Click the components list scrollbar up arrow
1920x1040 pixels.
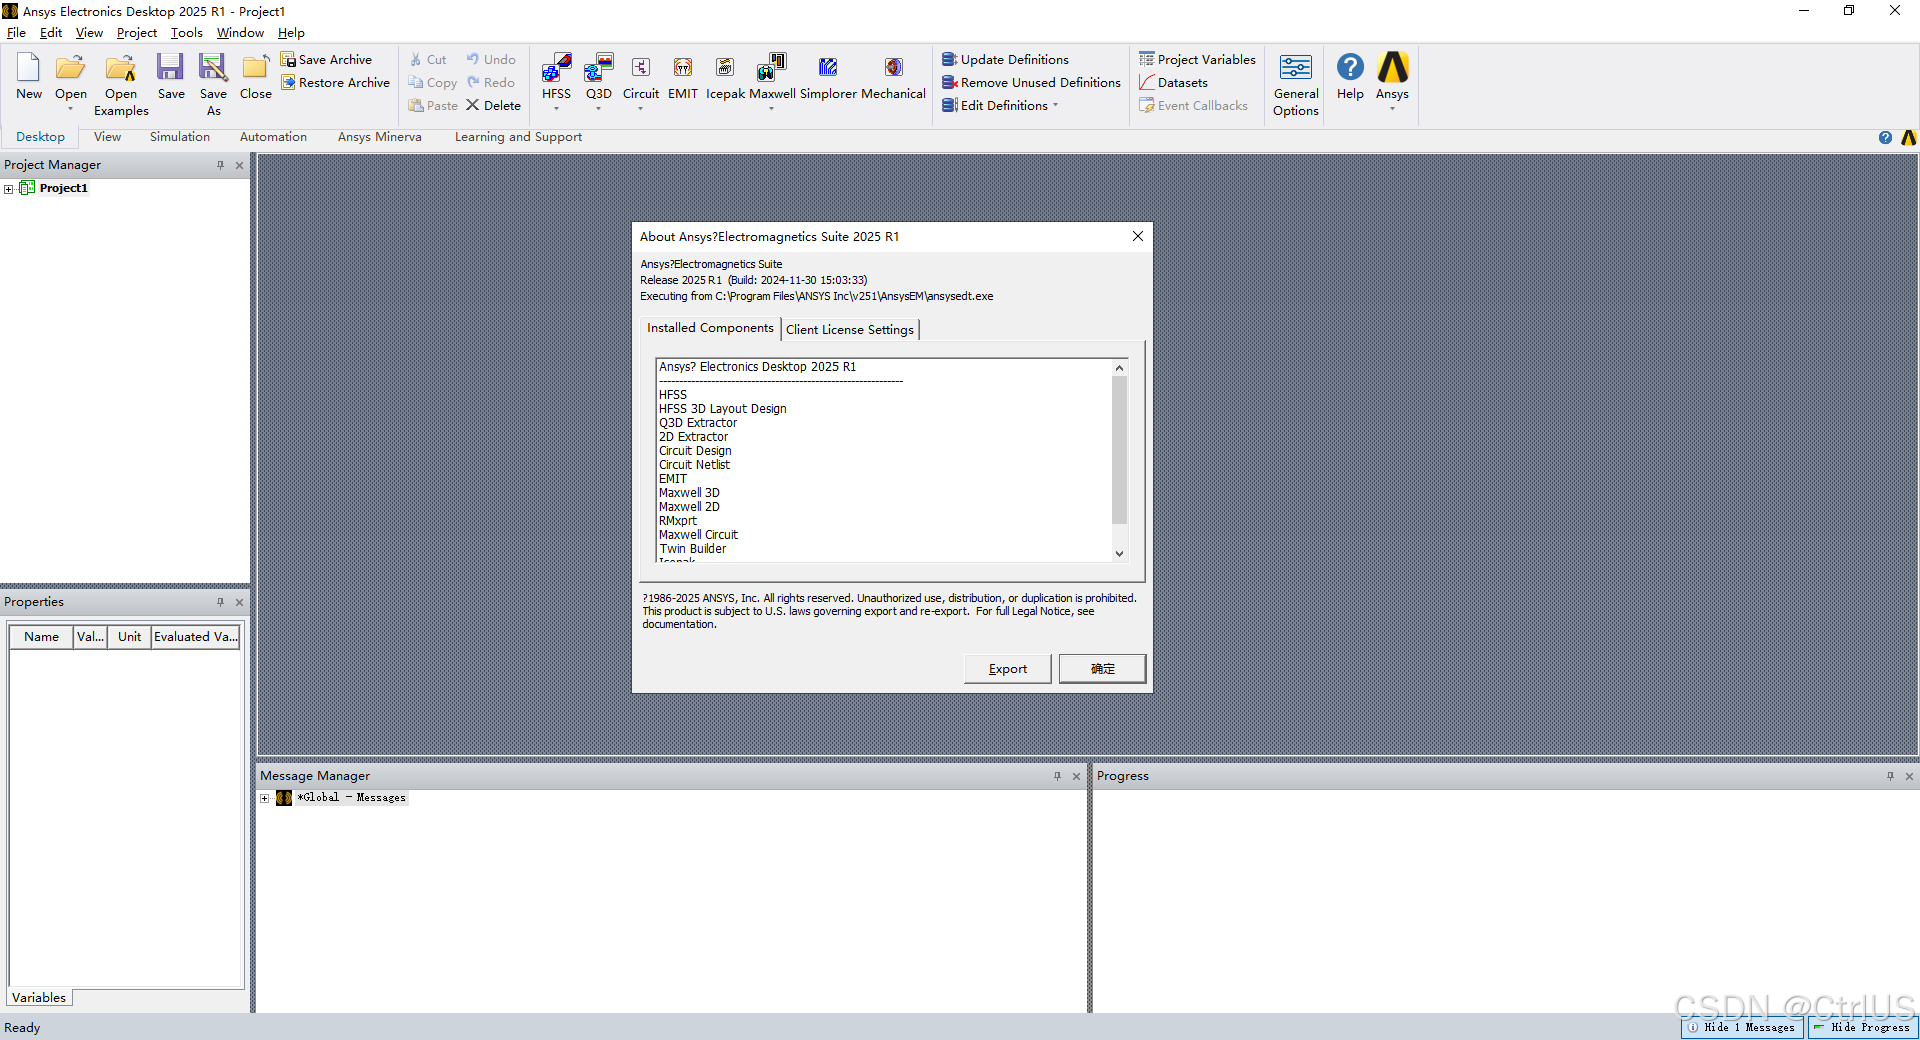click(x=1119, y=368)
